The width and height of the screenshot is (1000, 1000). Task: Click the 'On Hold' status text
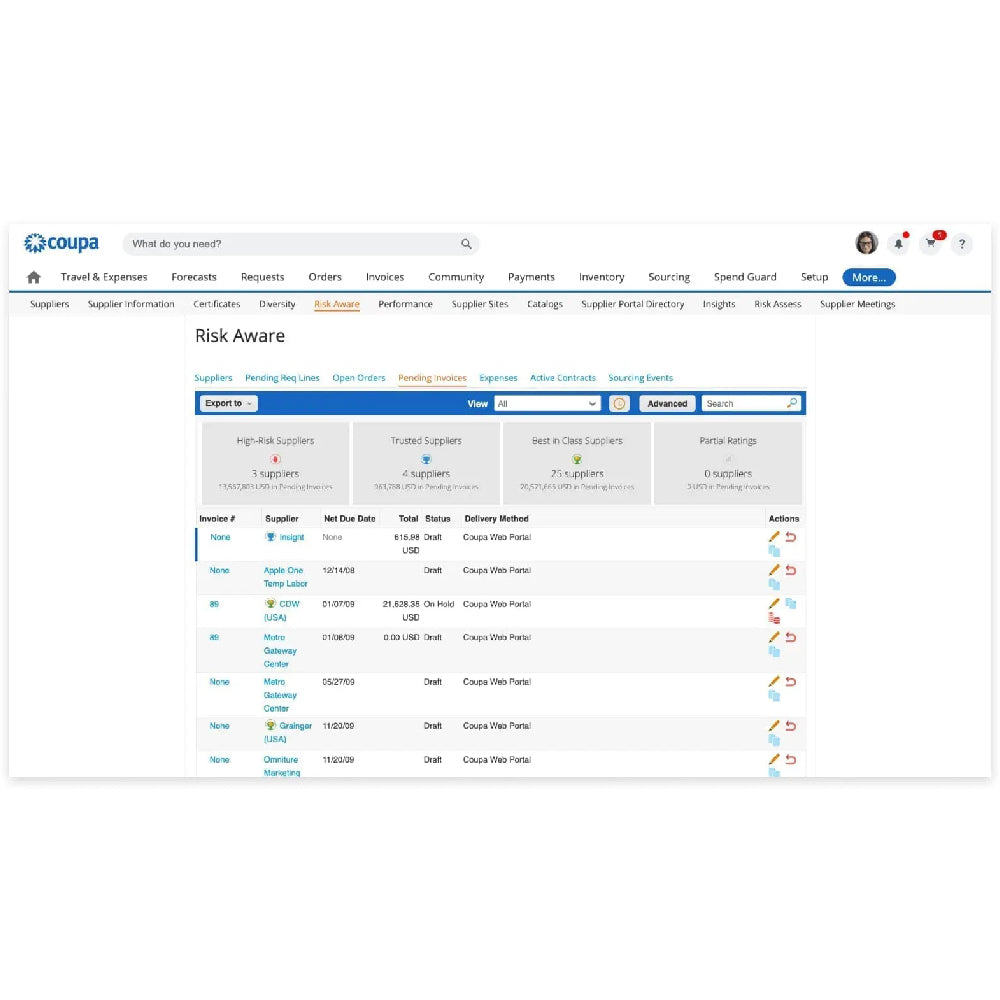point(439,604)
